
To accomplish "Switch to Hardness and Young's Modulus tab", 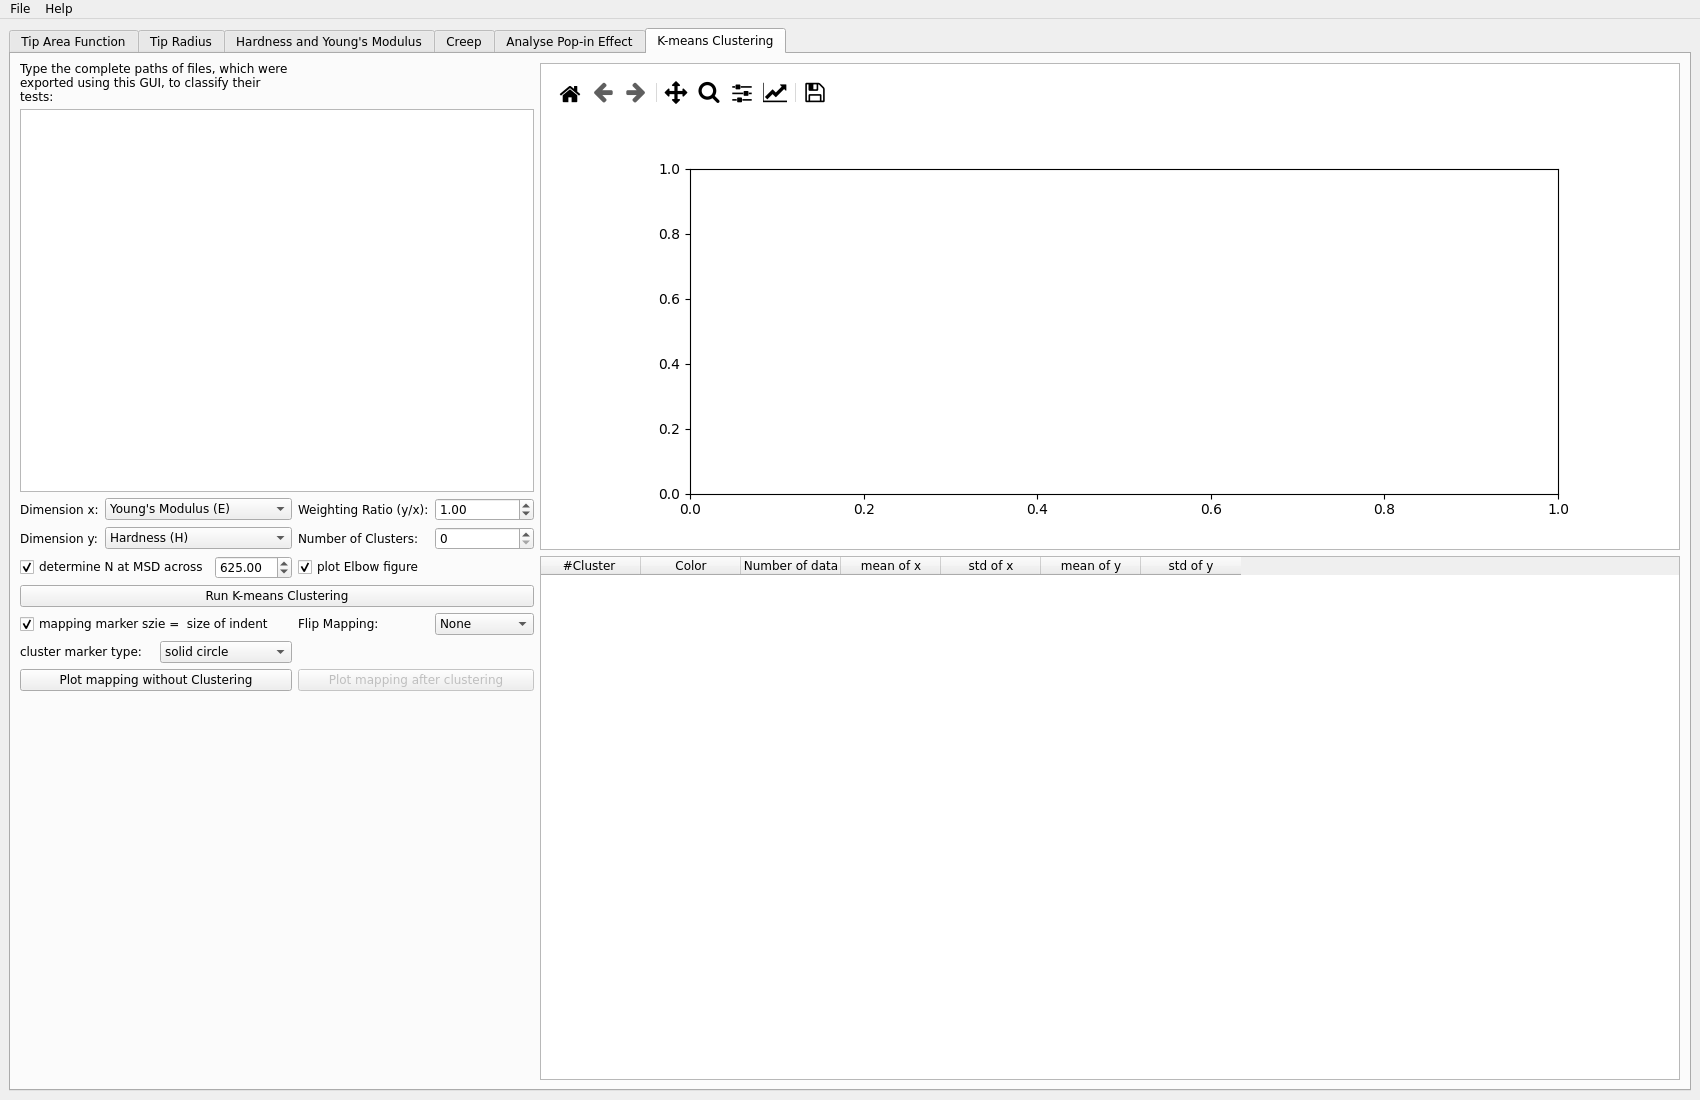I will (328, 42).
